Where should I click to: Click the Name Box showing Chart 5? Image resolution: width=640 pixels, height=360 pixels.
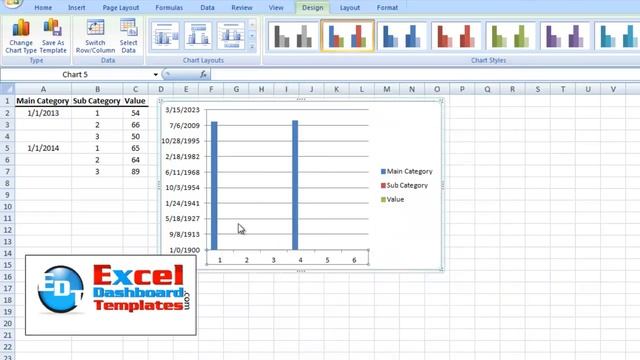click(76, 75)
